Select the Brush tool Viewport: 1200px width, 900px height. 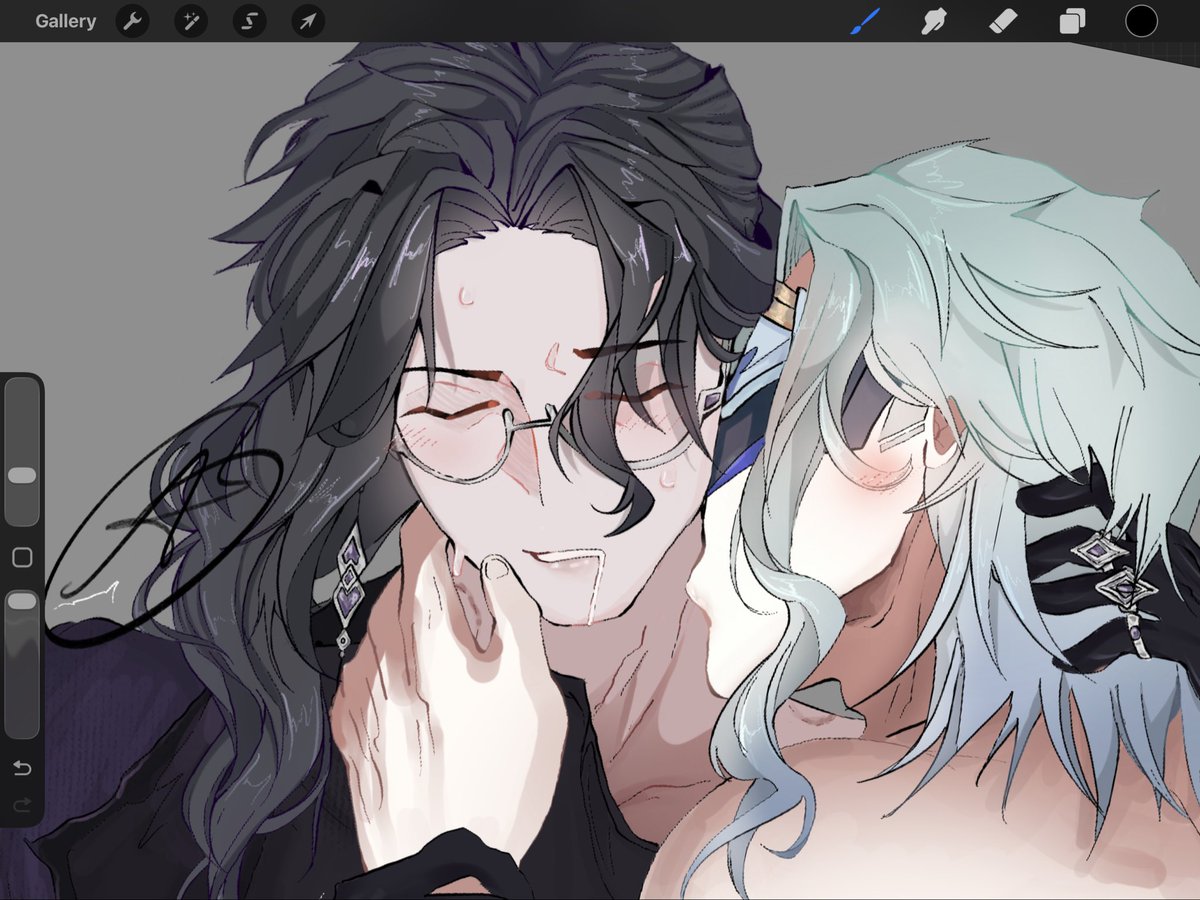[x=865, y=21]
